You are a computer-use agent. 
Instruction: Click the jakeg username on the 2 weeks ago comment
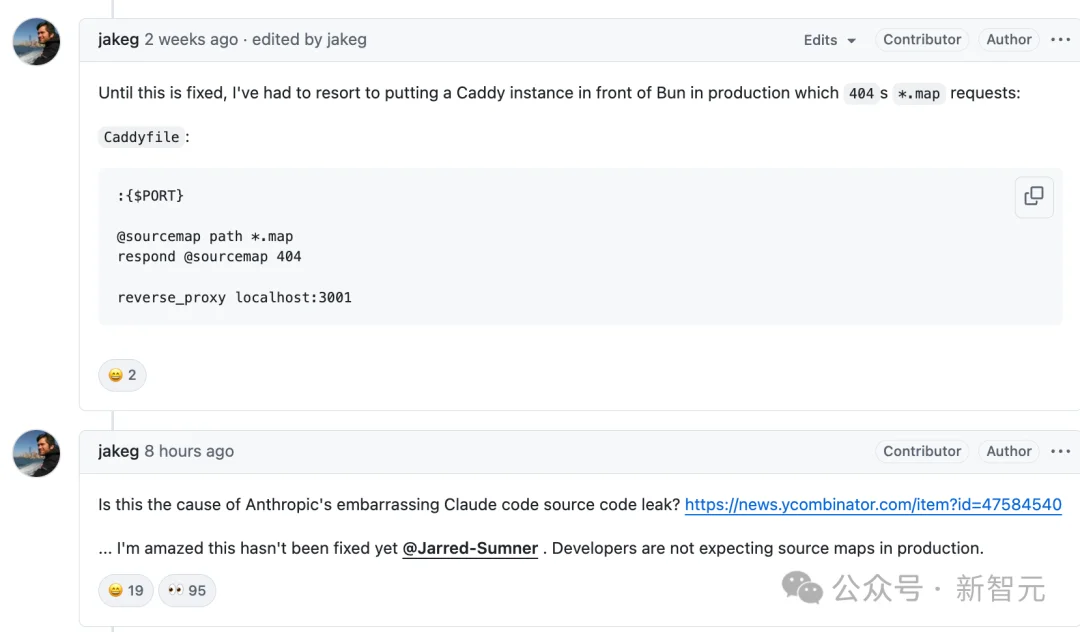point(118,40)
